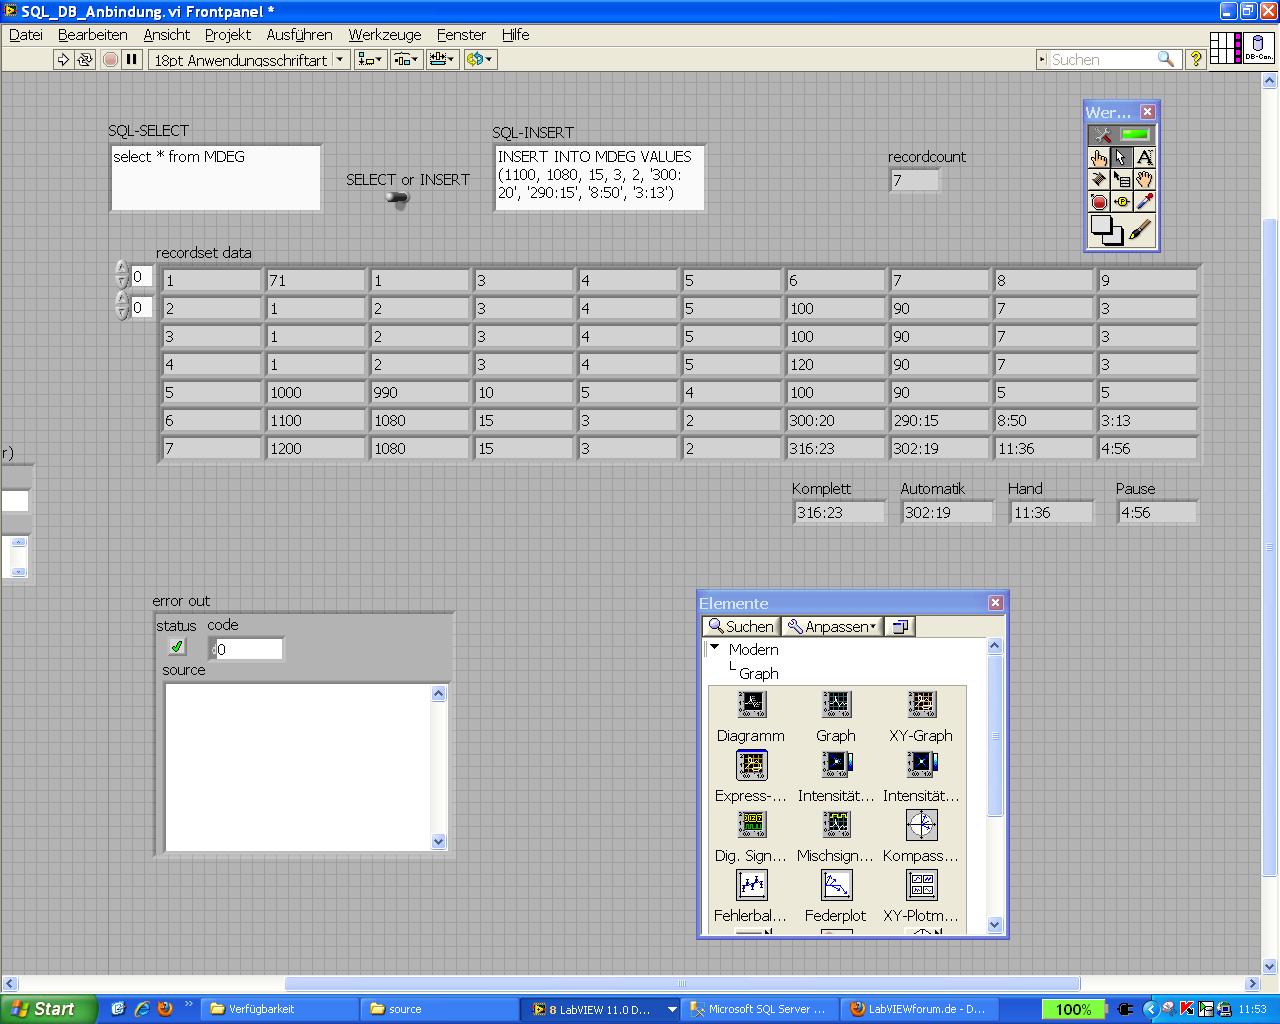The width and height of the screenshot is (1280, 1024).
Task: Open the Distribute Objects dropdown
Action: click(406, 60)
